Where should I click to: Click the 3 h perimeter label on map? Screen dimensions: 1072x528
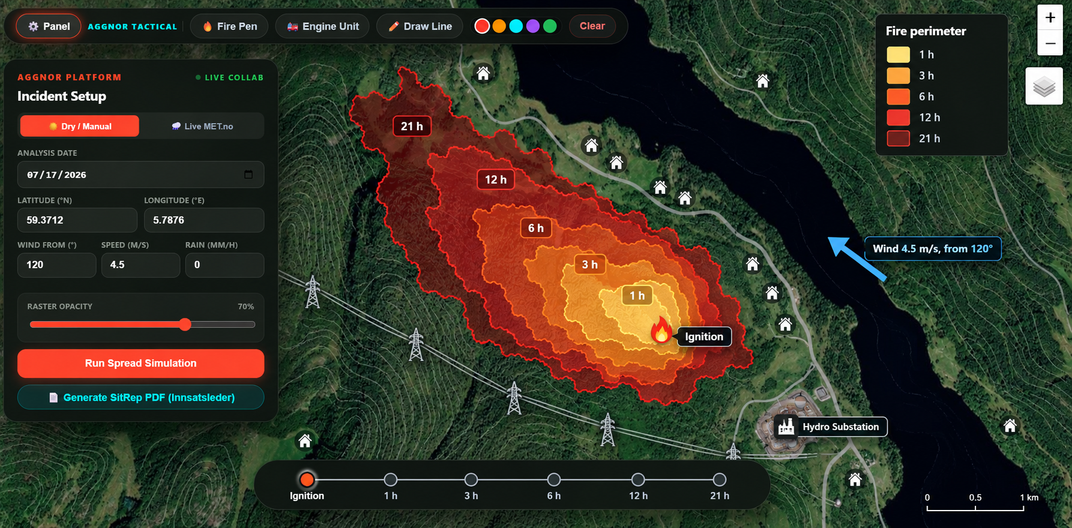point(590,264)
